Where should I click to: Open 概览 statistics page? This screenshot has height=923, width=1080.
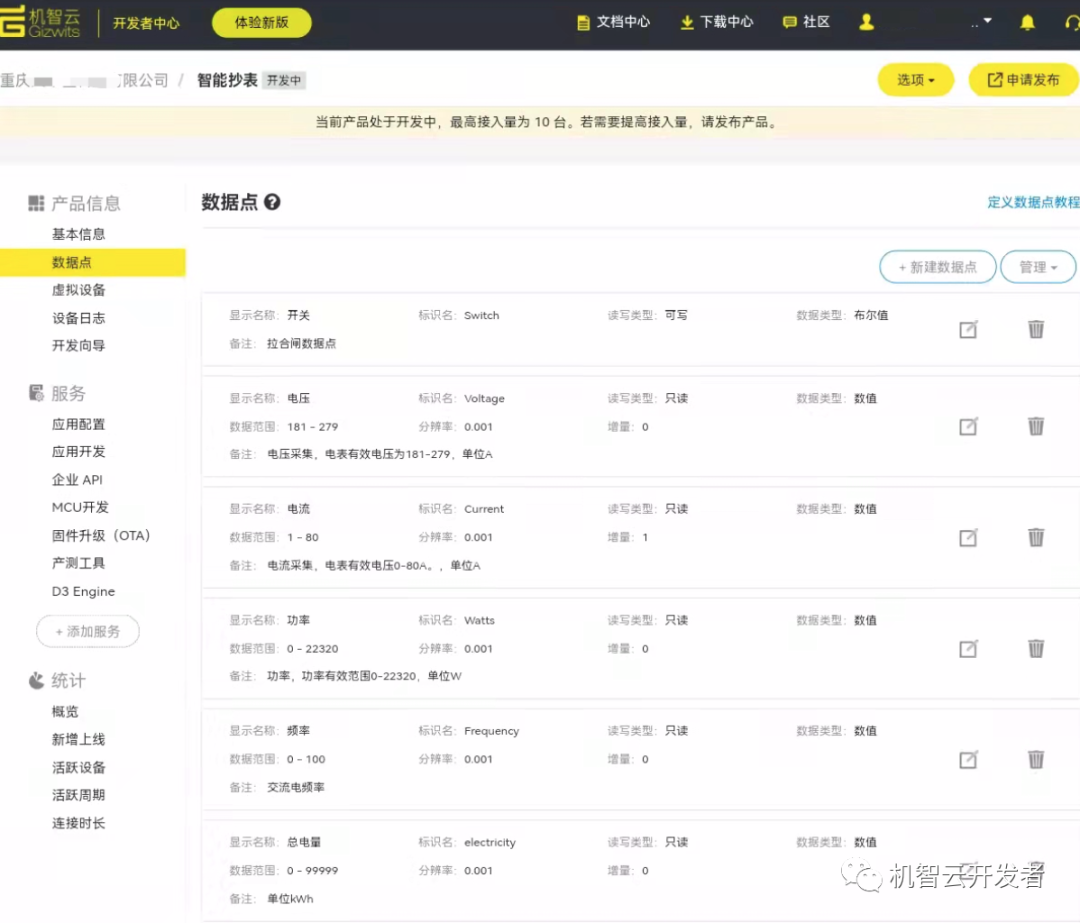coord(65,712)
